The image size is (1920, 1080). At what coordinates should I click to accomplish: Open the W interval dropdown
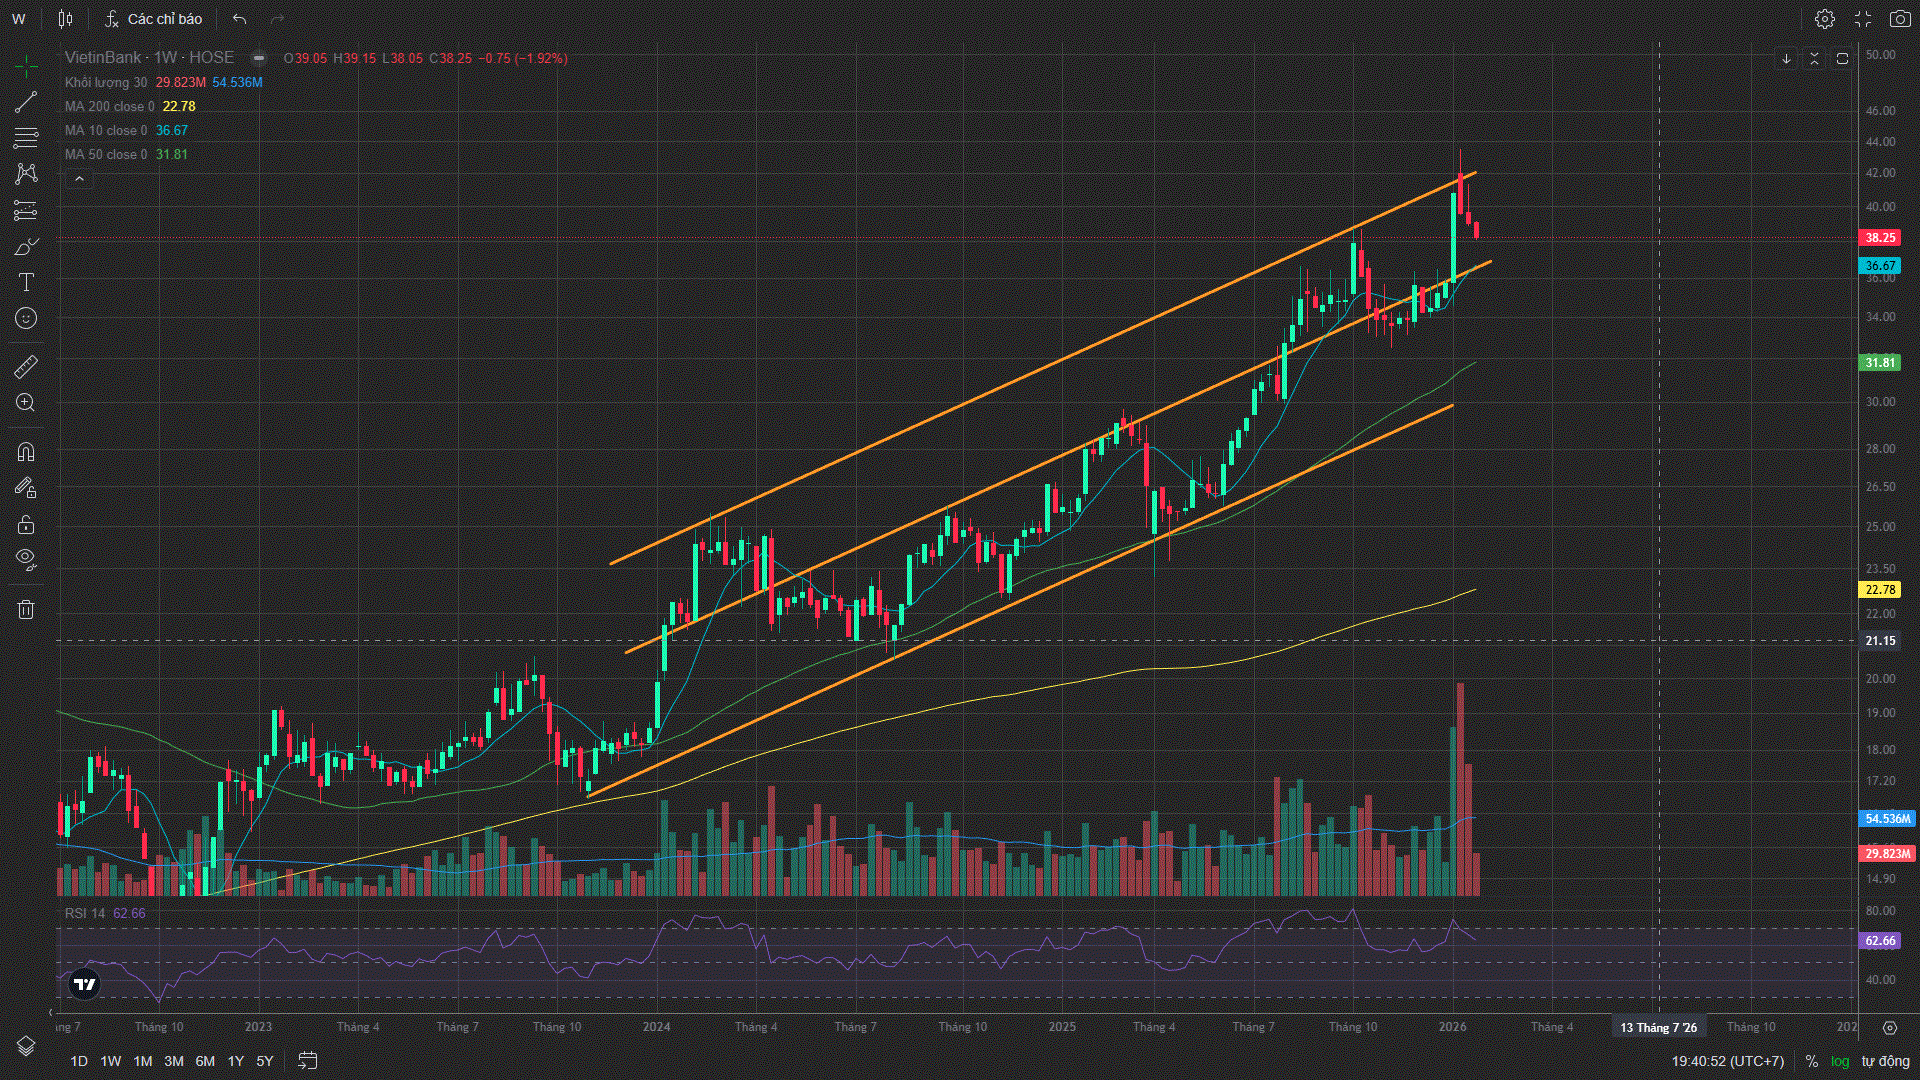pyautogui.click(x=19, y=19)
